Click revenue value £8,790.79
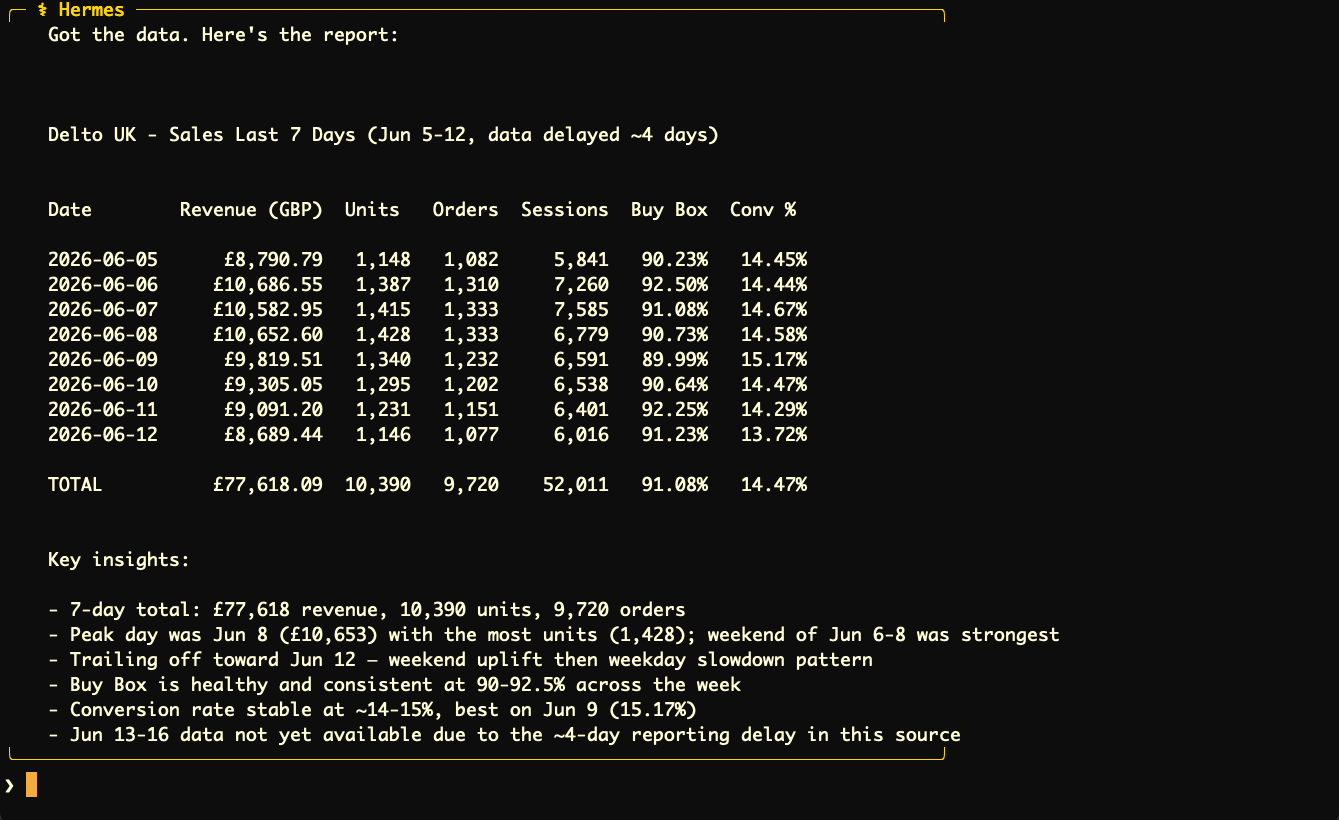 coord(273,260)
